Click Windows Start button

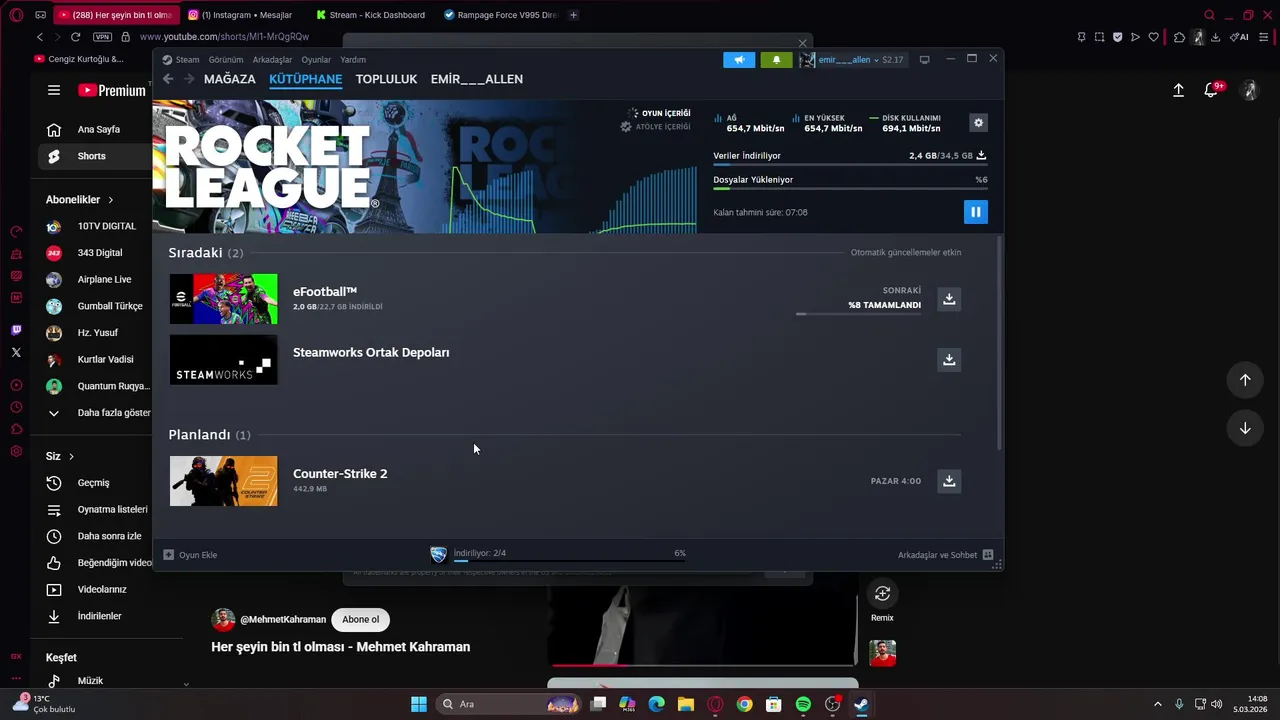(x=419, y=704)
